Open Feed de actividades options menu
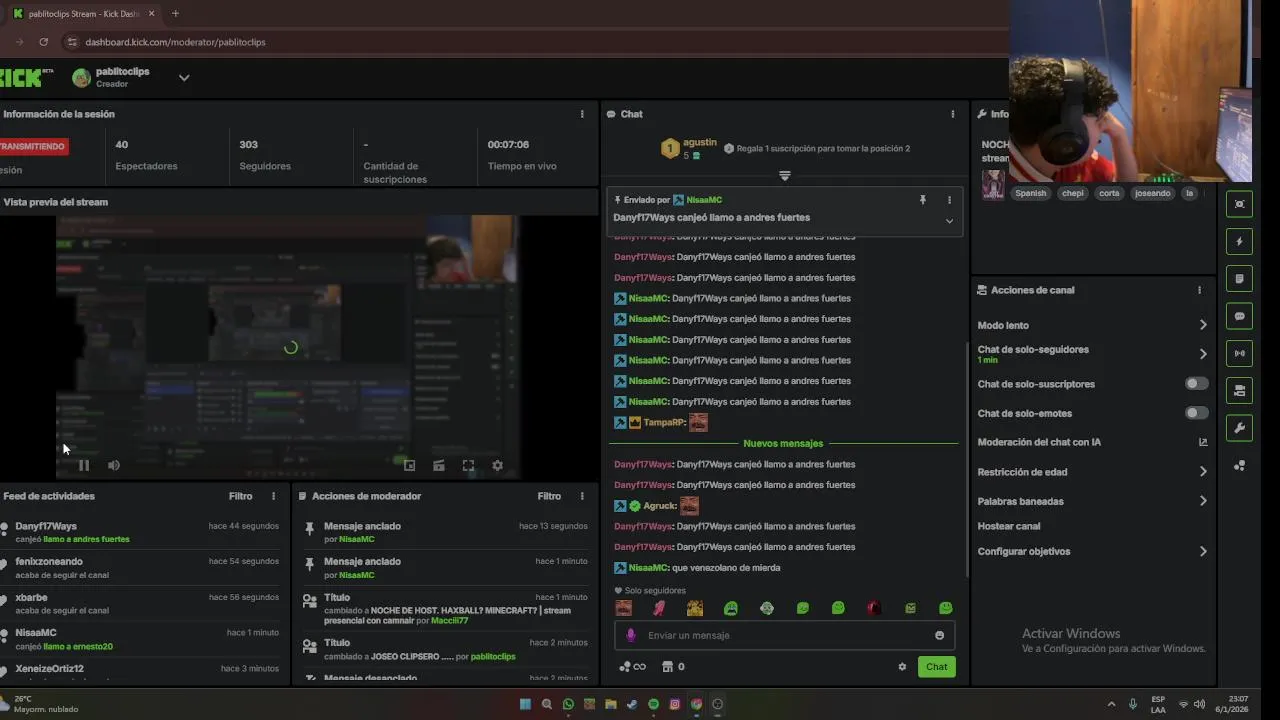Viewport: 1280px width, 720px height. [x=273, y=496]
